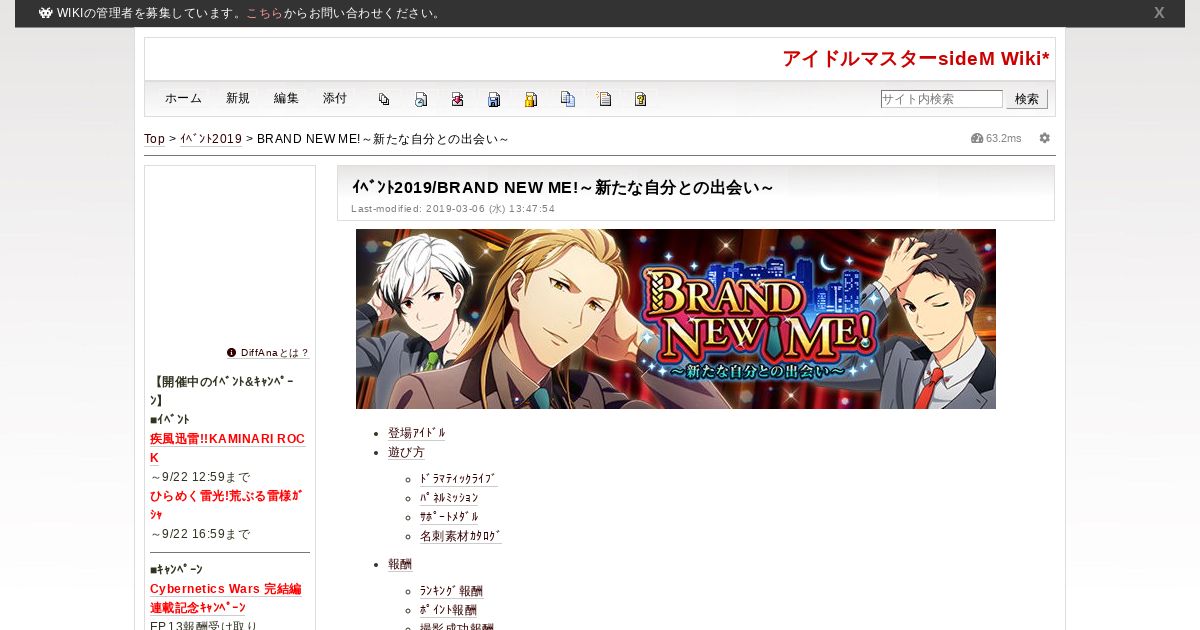Go to アイドルマスターsideM Wiki* title link
The image size is (1200, 630).
tap(916, 59)
